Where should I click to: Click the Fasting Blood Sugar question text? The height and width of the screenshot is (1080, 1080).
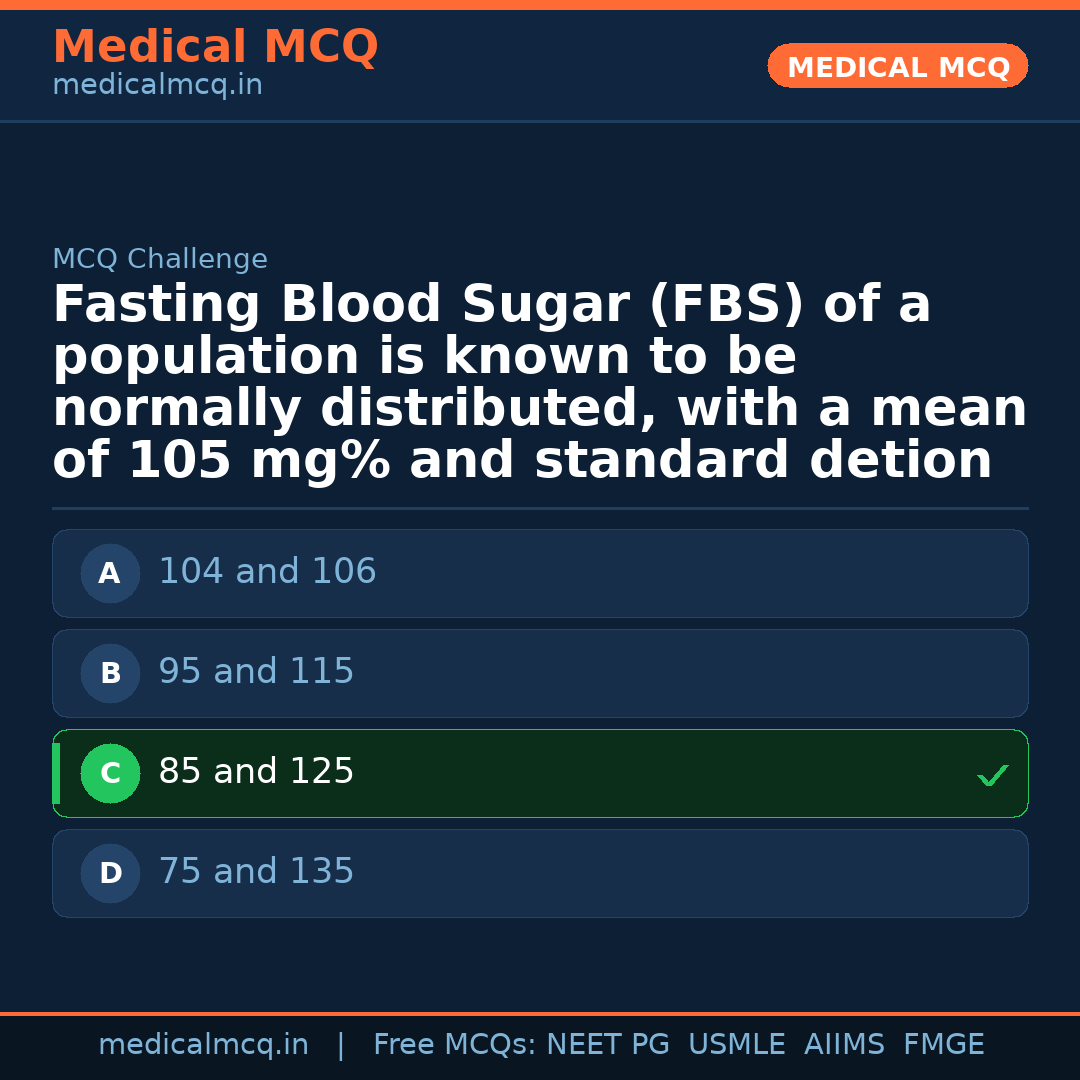coord(540,383)
